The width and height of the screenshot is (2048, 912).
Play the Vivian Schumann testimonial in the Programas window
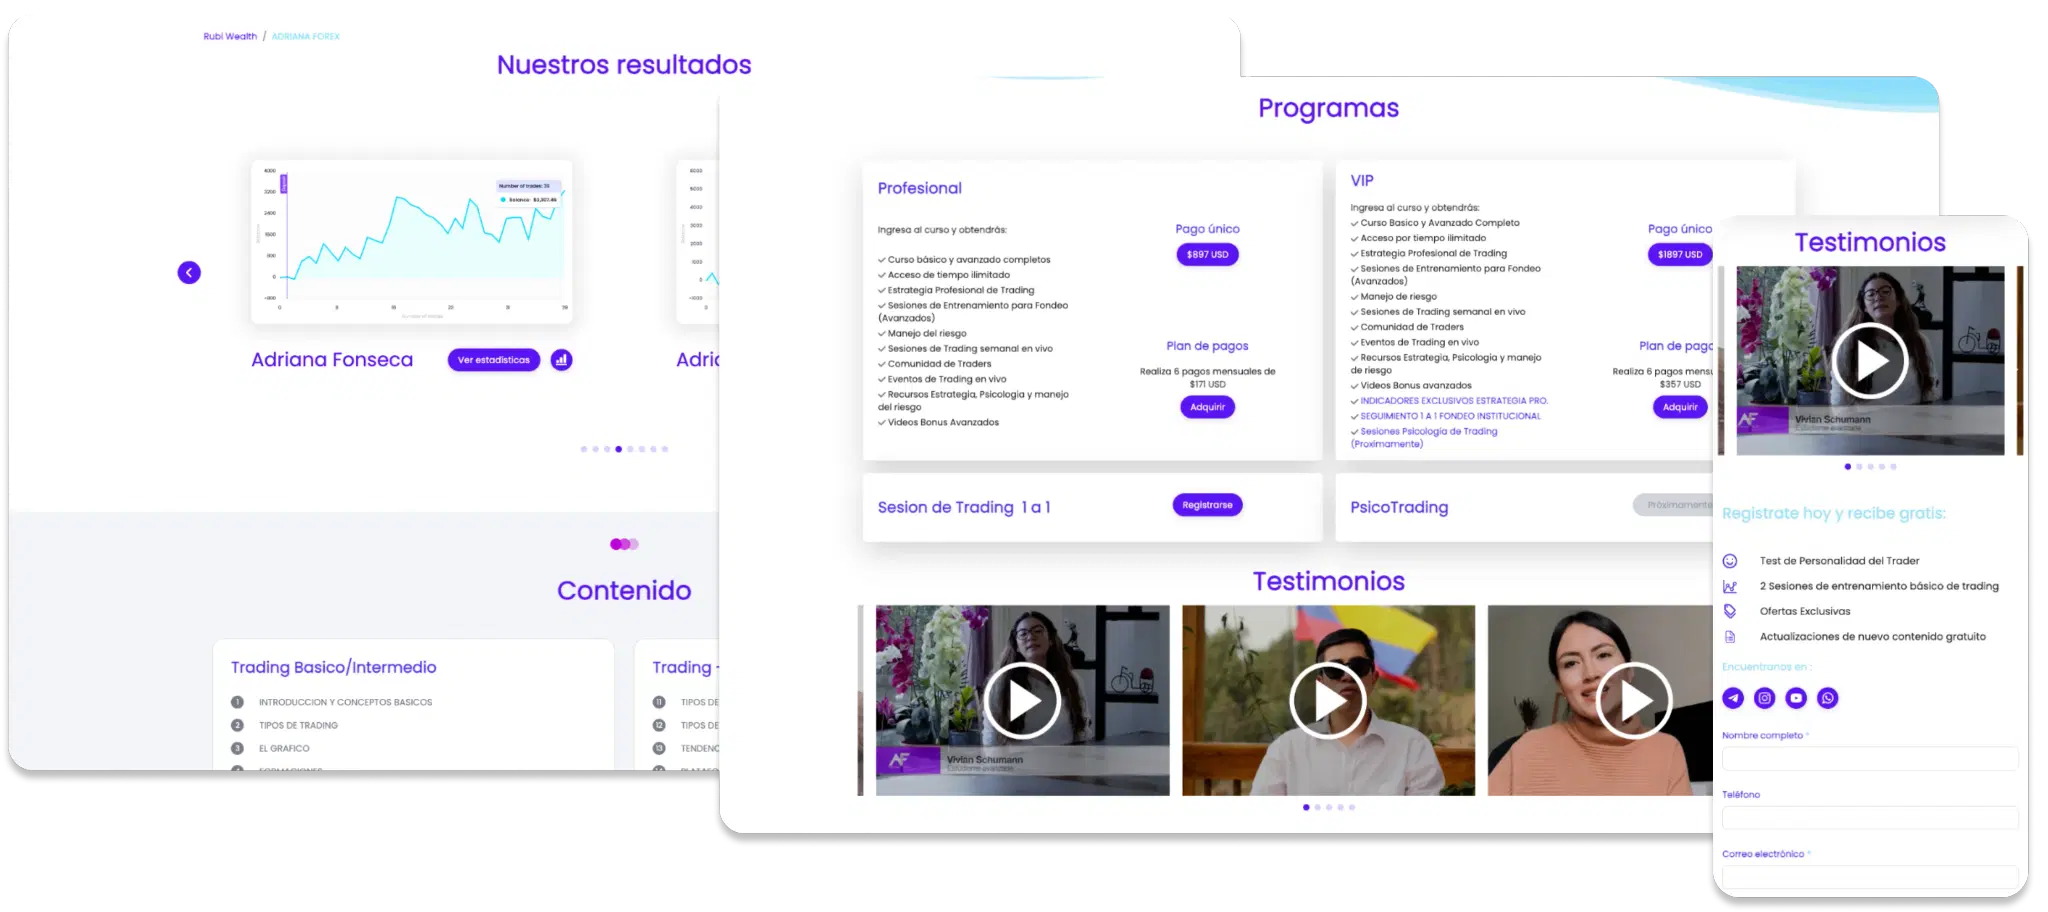tap(1022, 701)
